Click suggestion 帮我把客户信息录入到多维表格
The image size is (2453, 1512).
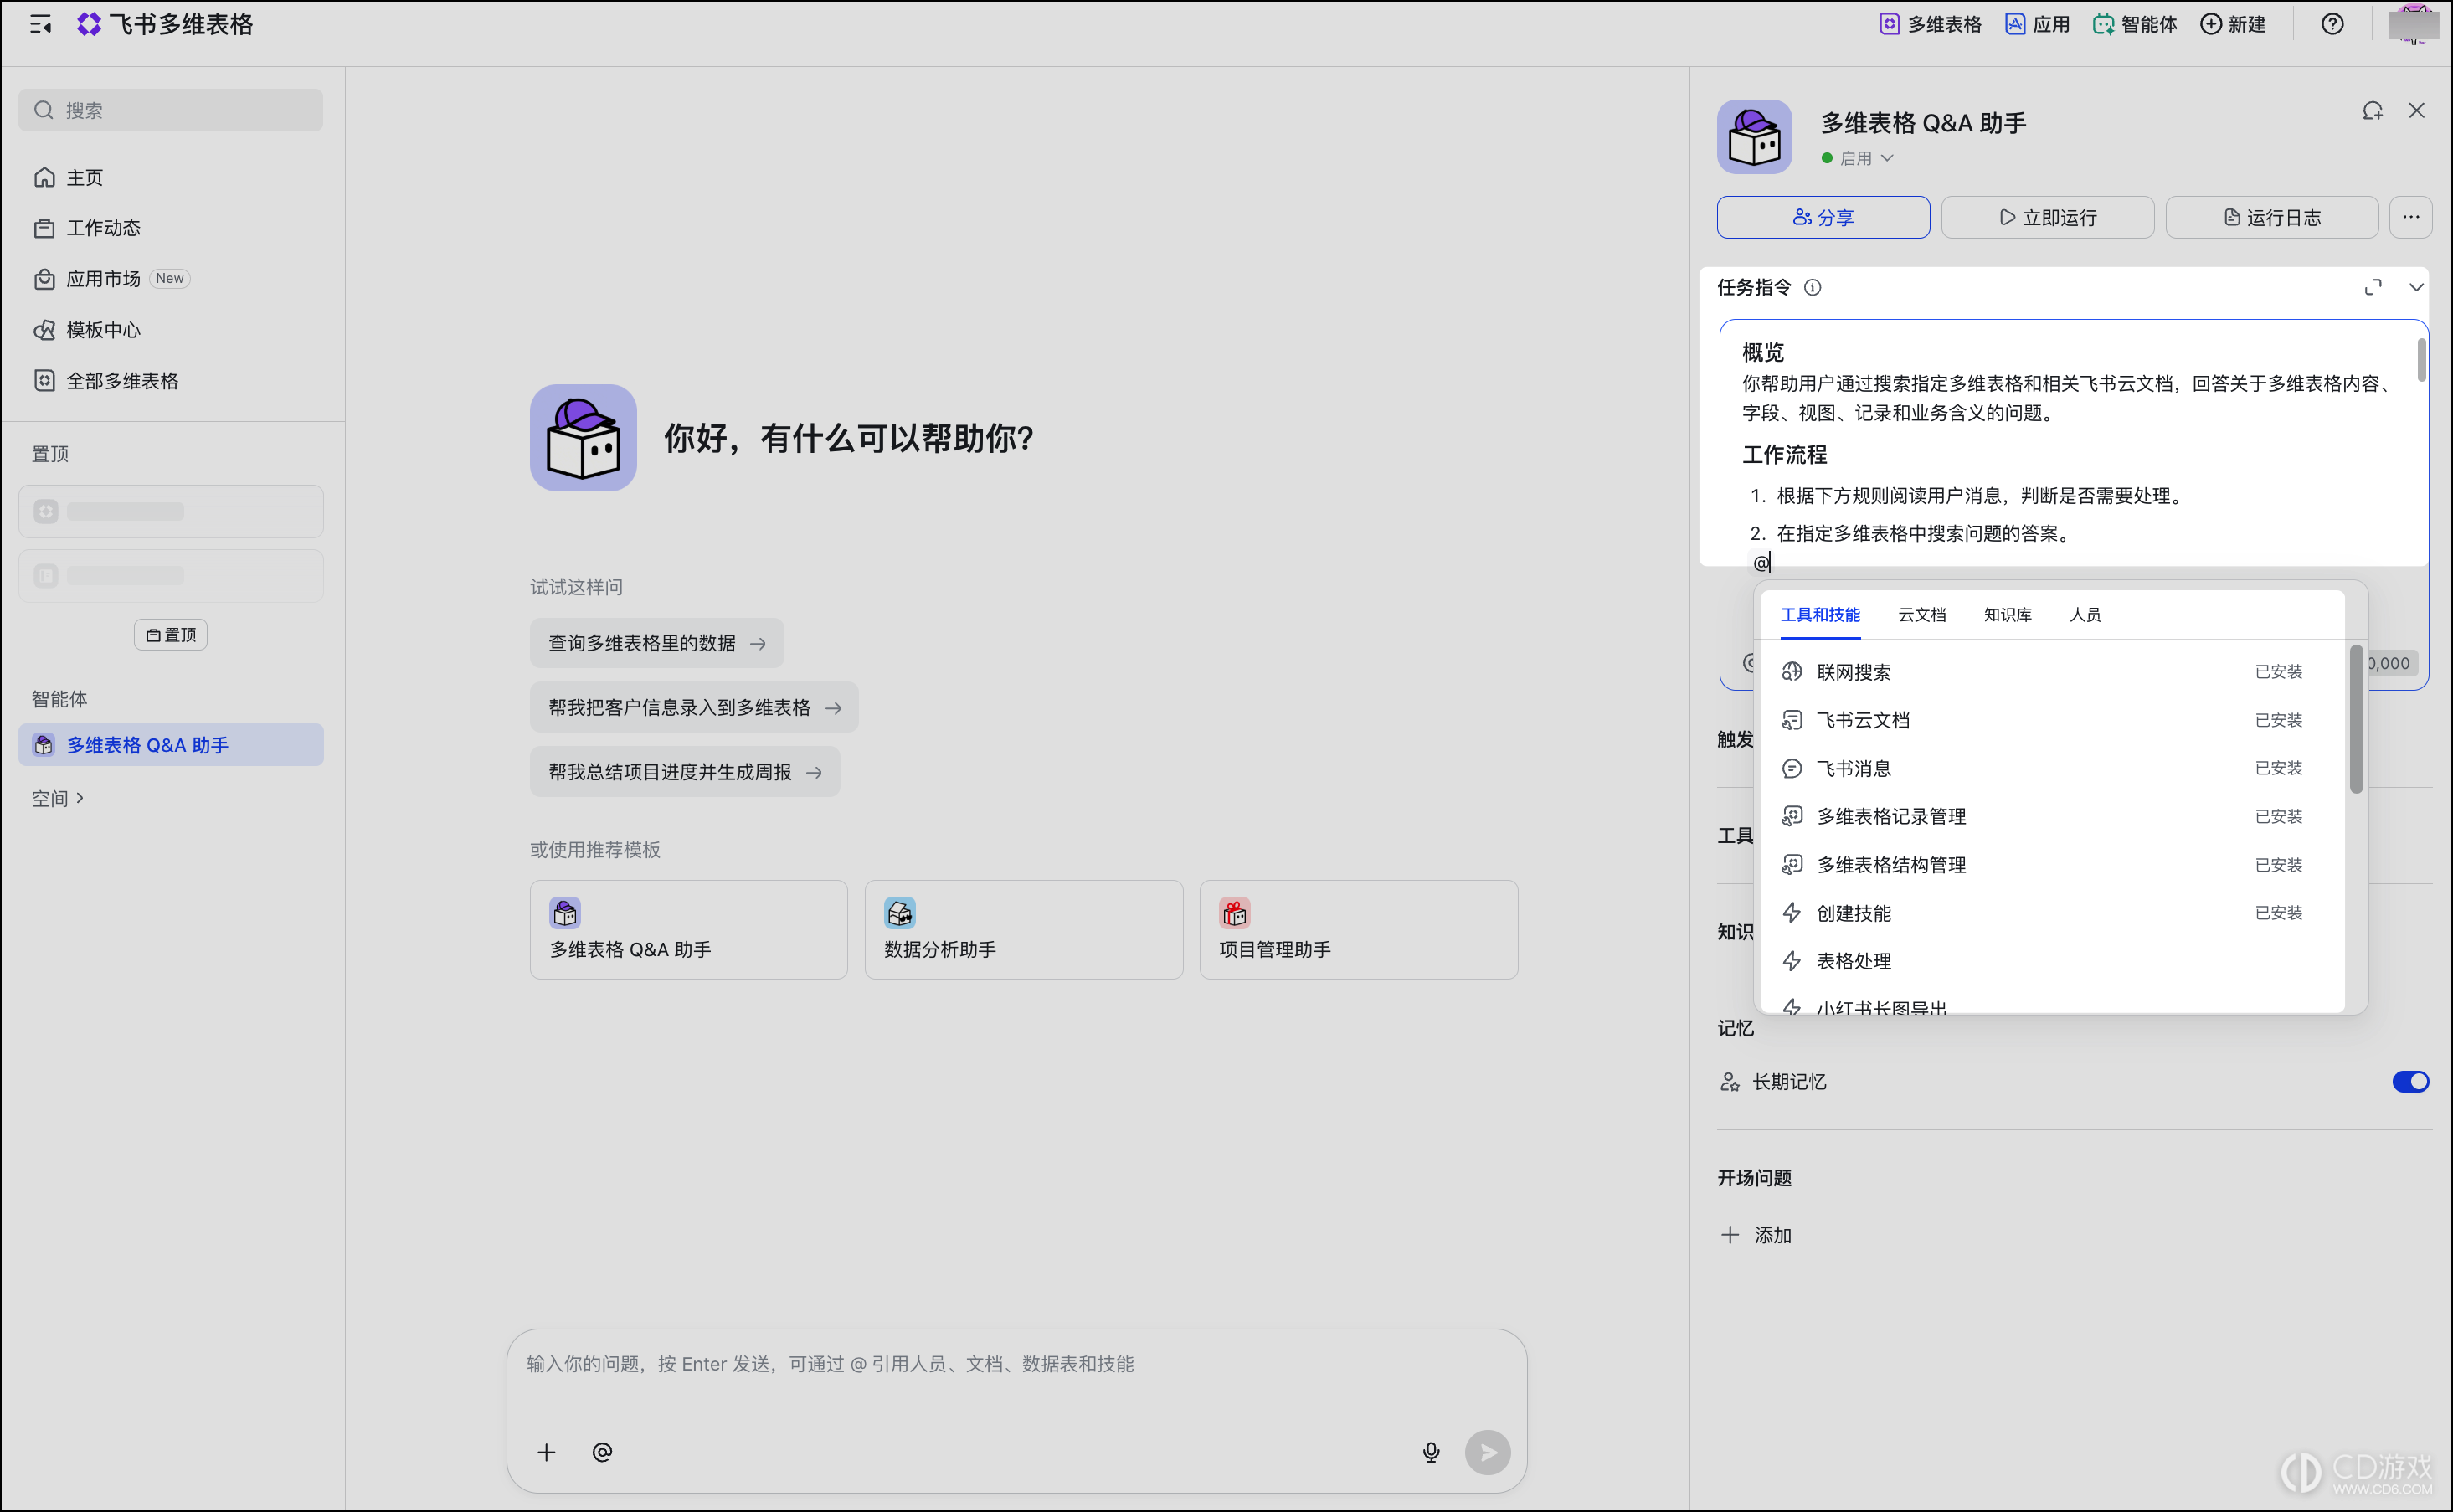(693, 708)
